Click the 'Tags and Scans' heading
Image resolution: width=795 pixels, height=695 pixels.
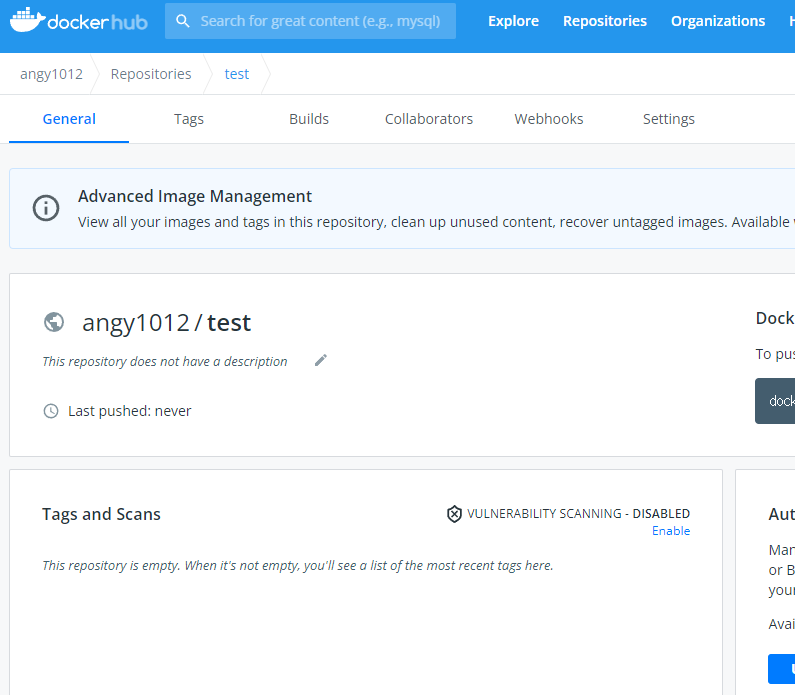[x=101, y=515]
